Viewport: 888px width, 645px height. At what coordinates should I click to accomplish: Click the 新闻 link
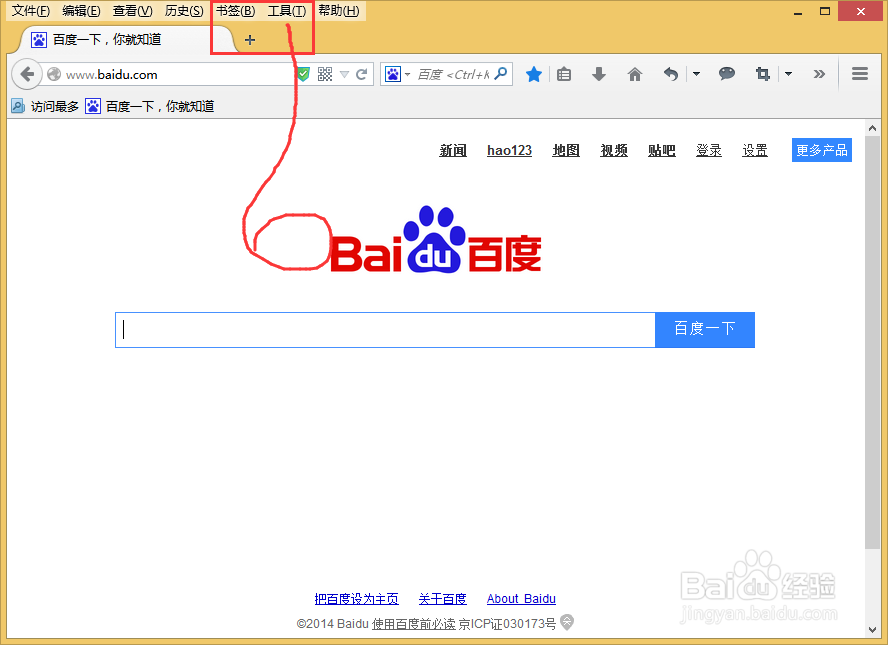pos(452,150)
